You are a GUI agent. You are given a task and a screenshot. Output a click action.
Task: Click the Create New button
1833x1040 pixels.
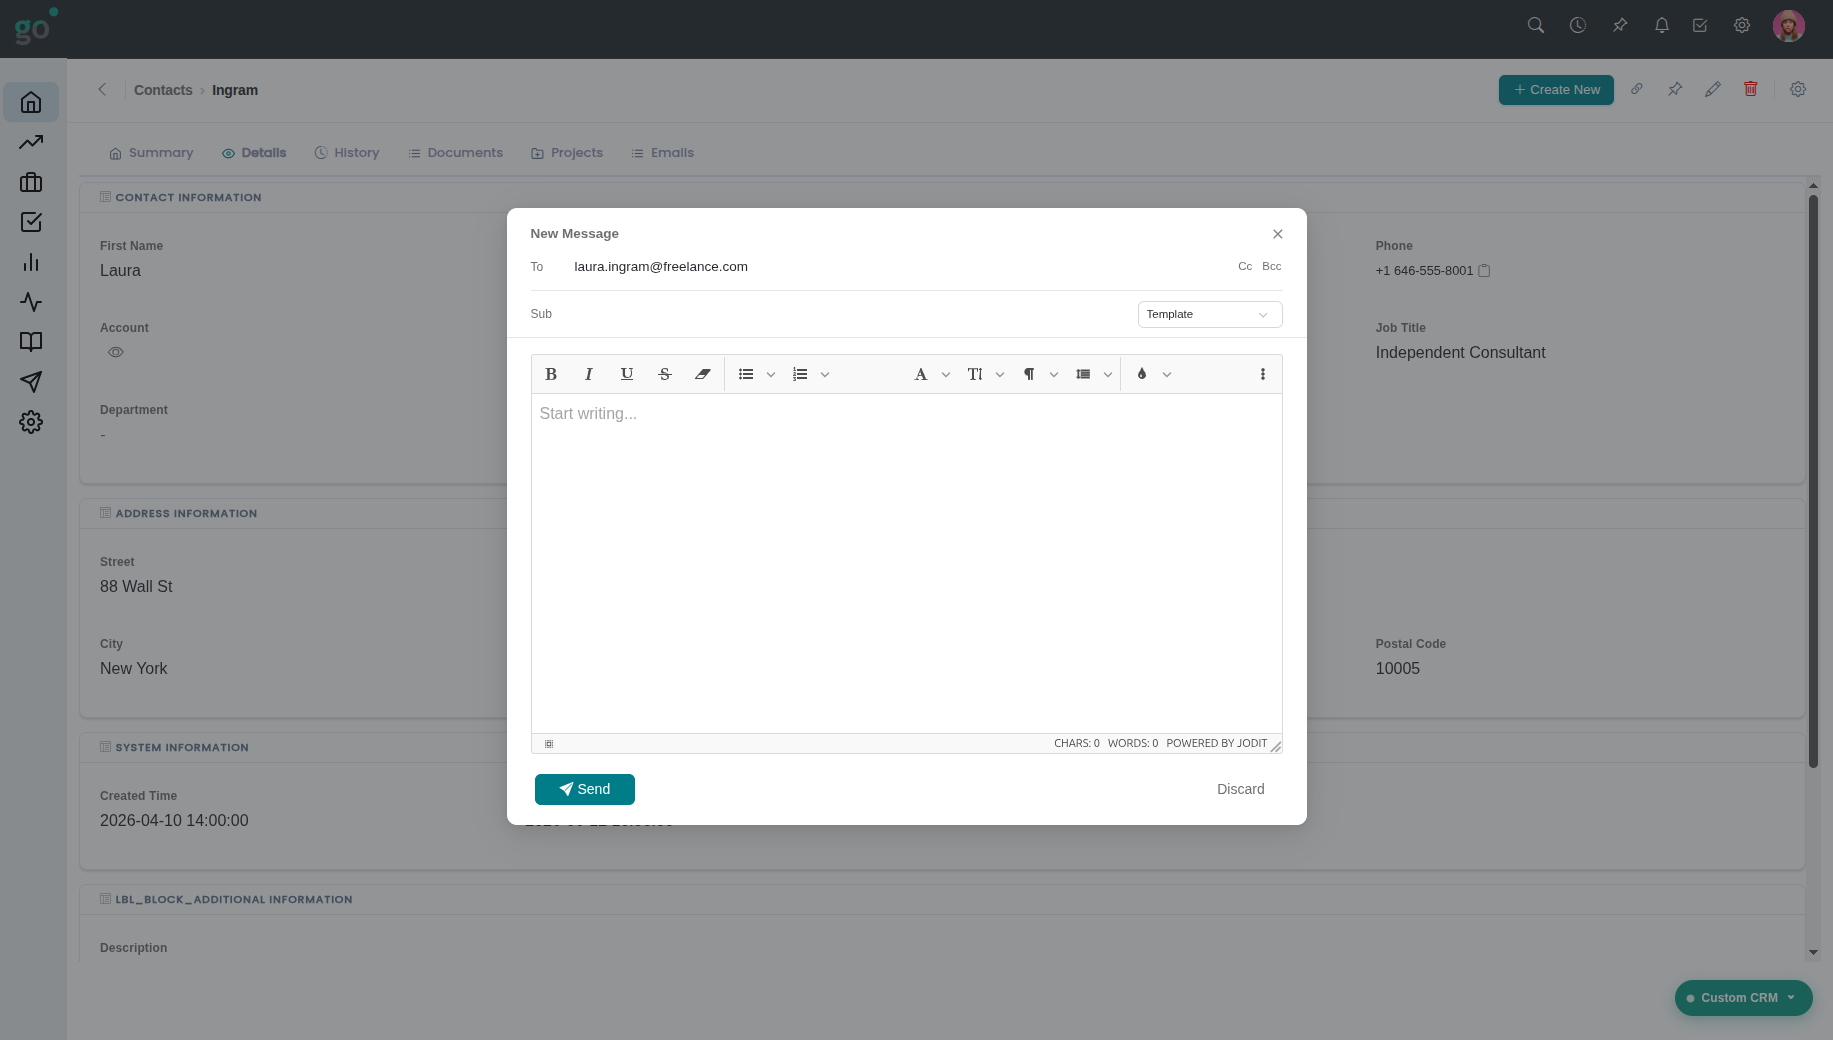(x=1556, y=90)
